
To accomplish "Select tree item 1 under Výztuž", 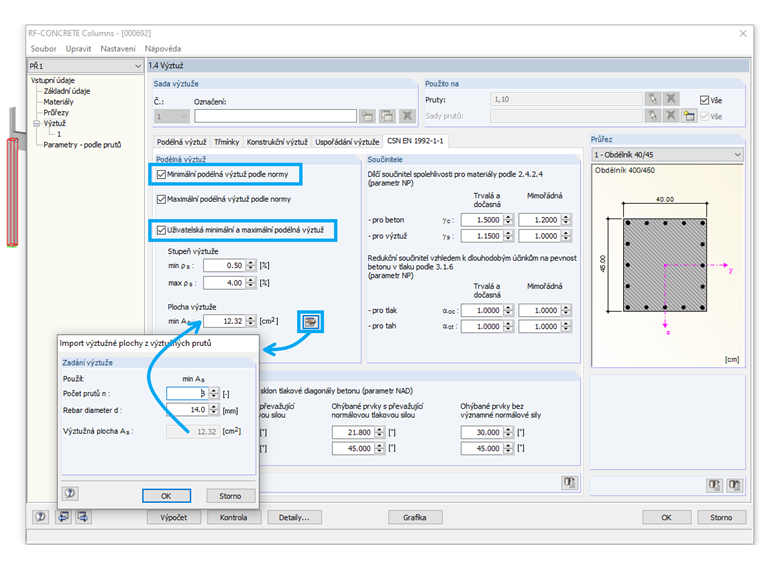I will click(59, 134).
